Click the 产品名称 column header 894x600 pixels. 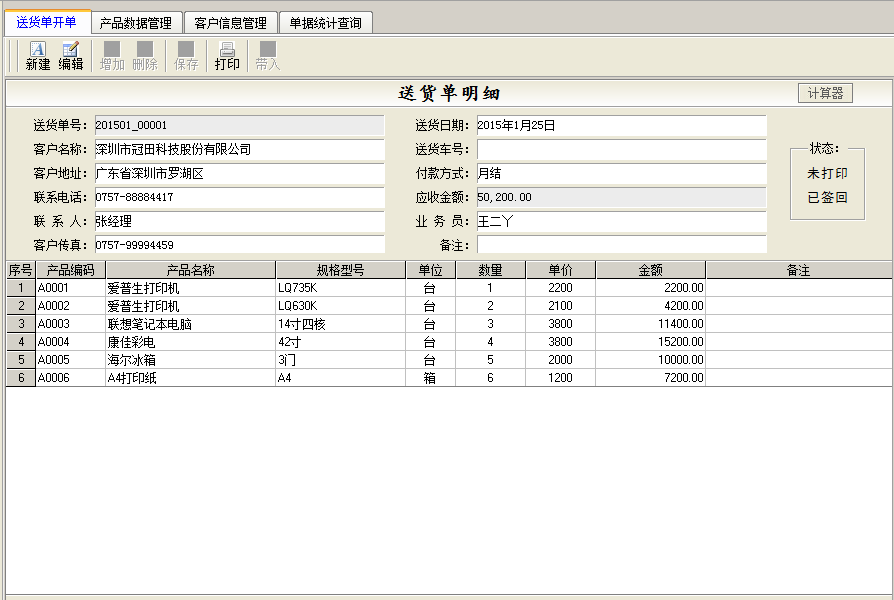tap(190, 270)
